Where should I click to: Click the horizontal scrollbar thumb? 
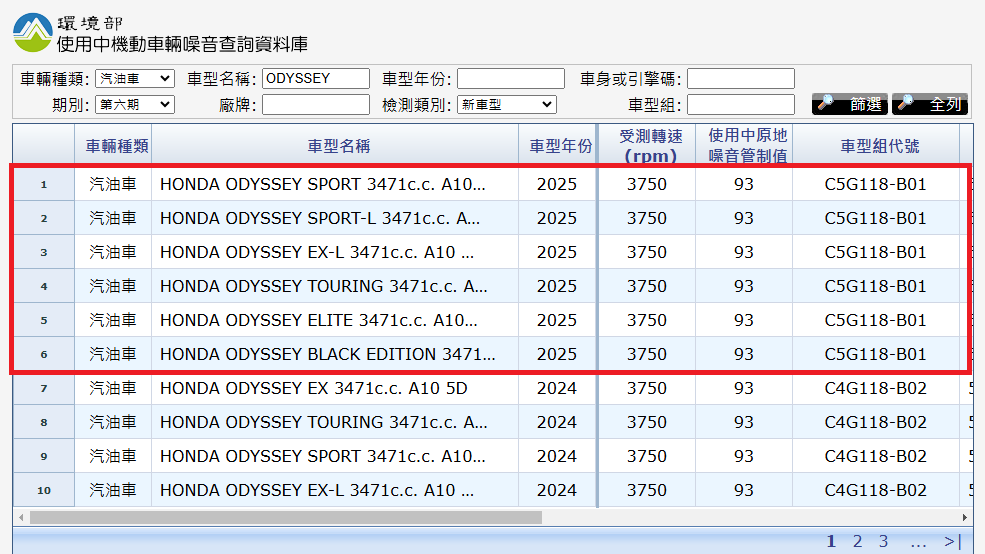(286, 517)
